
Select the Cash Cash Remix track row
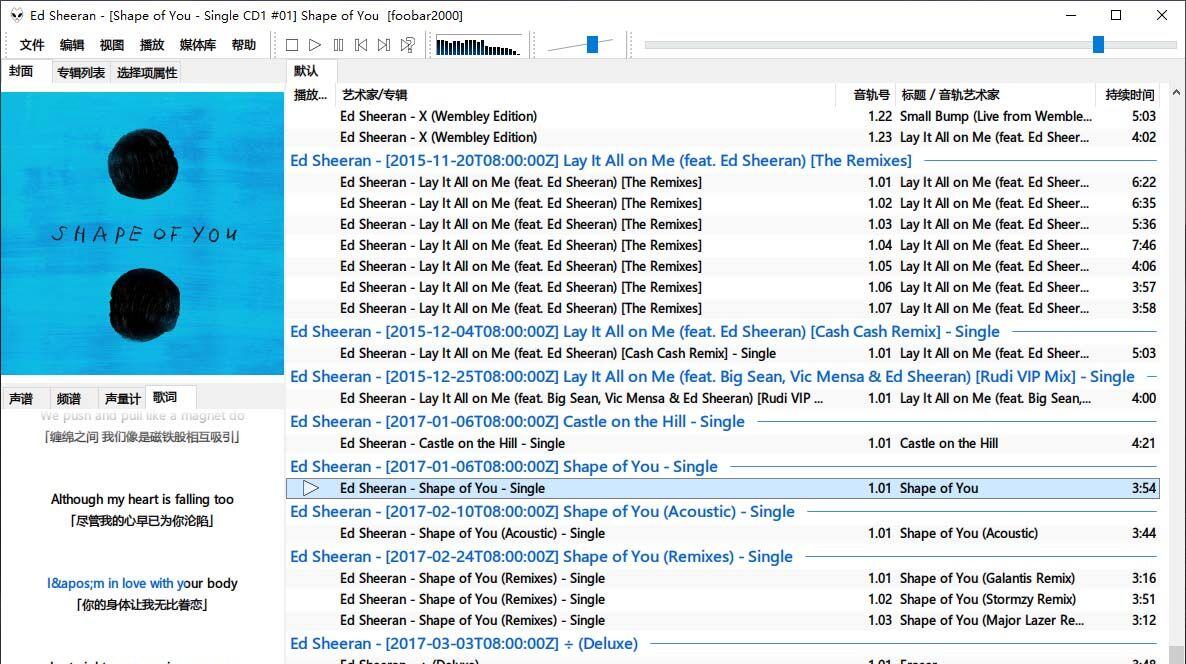(x=722, y=354)
